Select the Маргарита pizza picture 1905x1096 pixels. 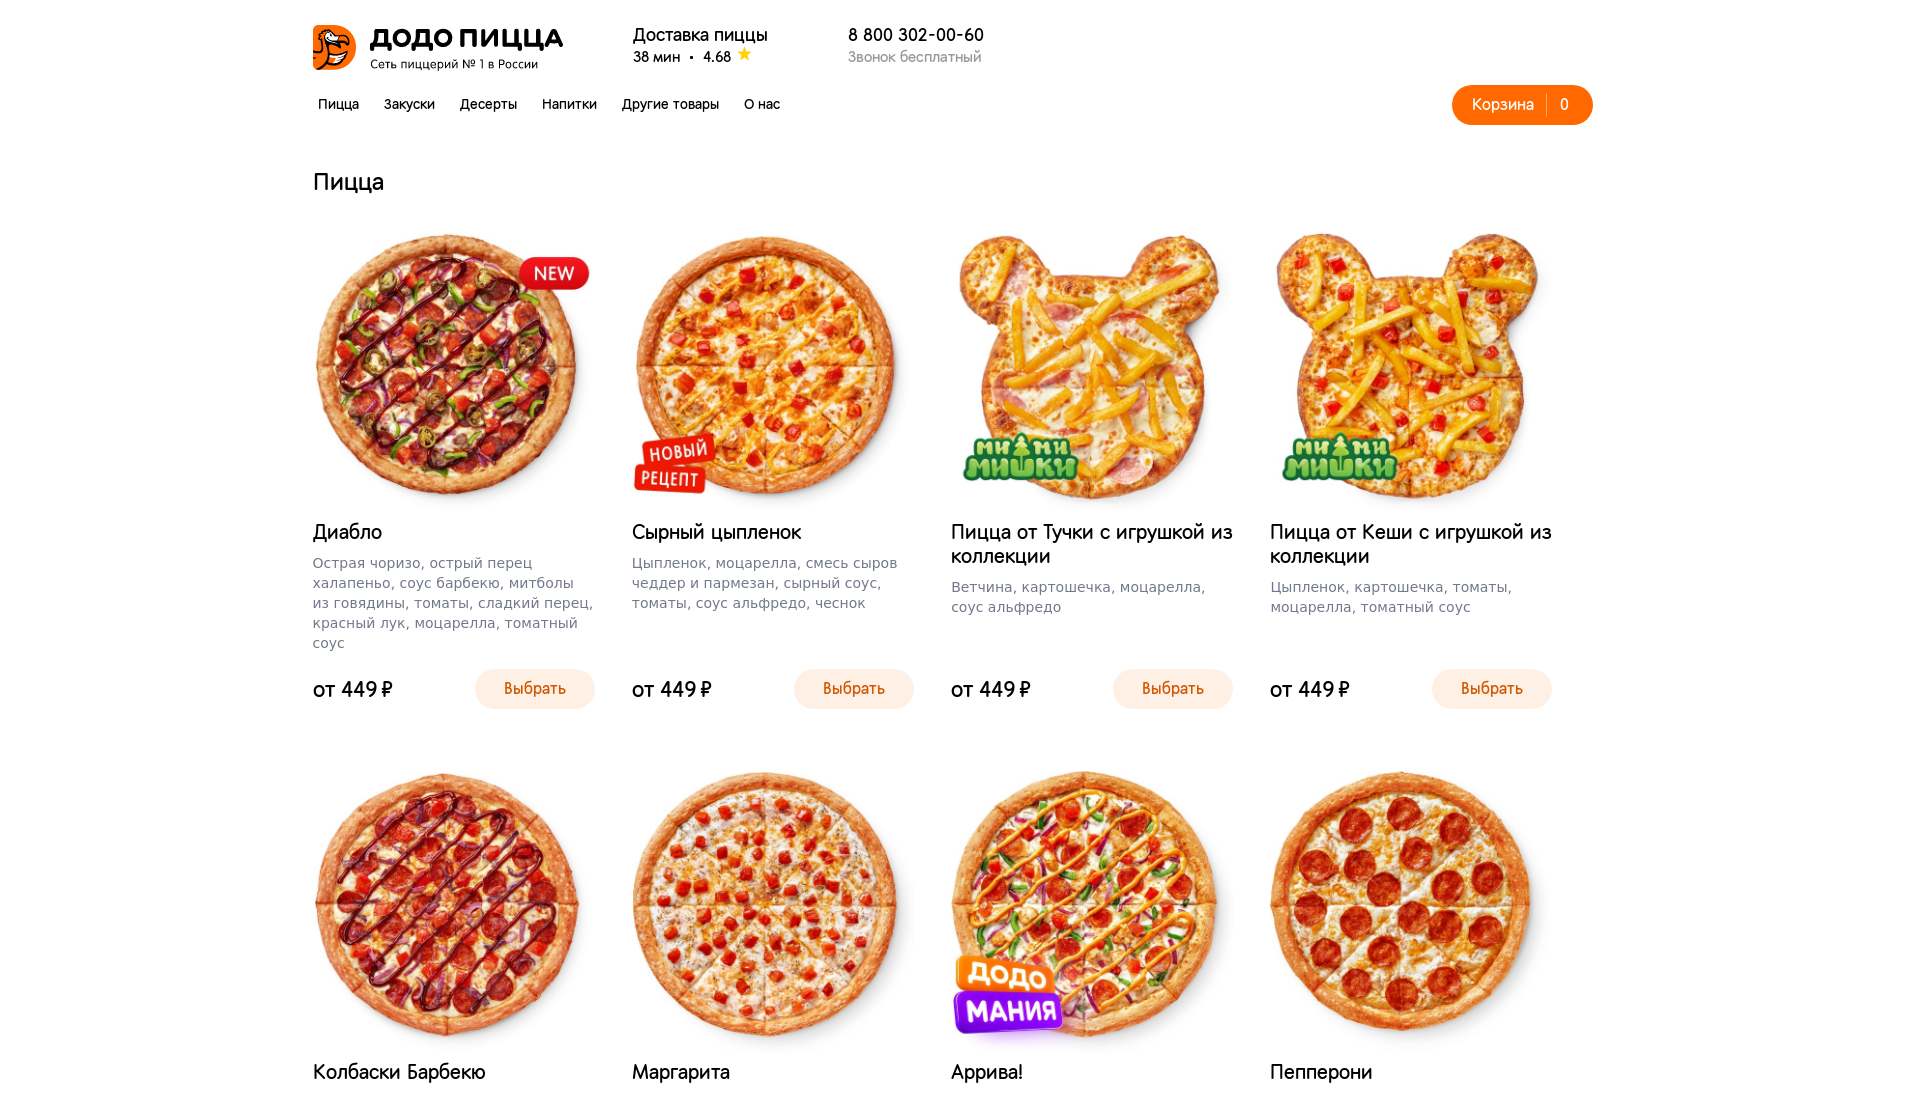(765, 903)
